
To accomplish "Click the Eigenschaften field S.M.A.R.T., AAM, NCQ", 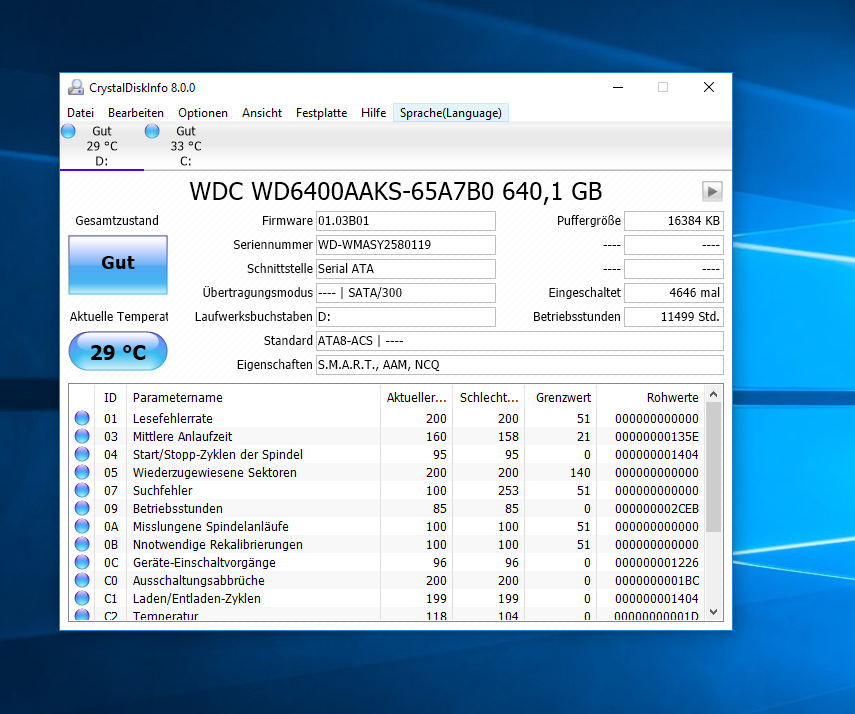I will [x=520, y=365].
